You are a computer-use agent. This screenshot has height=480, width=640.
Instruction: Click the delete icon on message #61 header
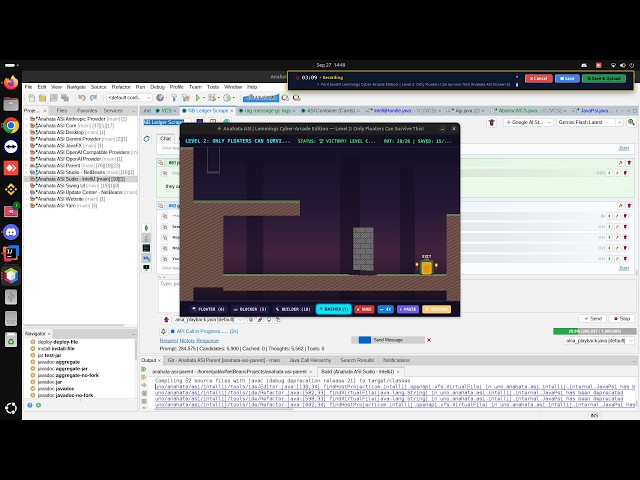pos(629,162)
